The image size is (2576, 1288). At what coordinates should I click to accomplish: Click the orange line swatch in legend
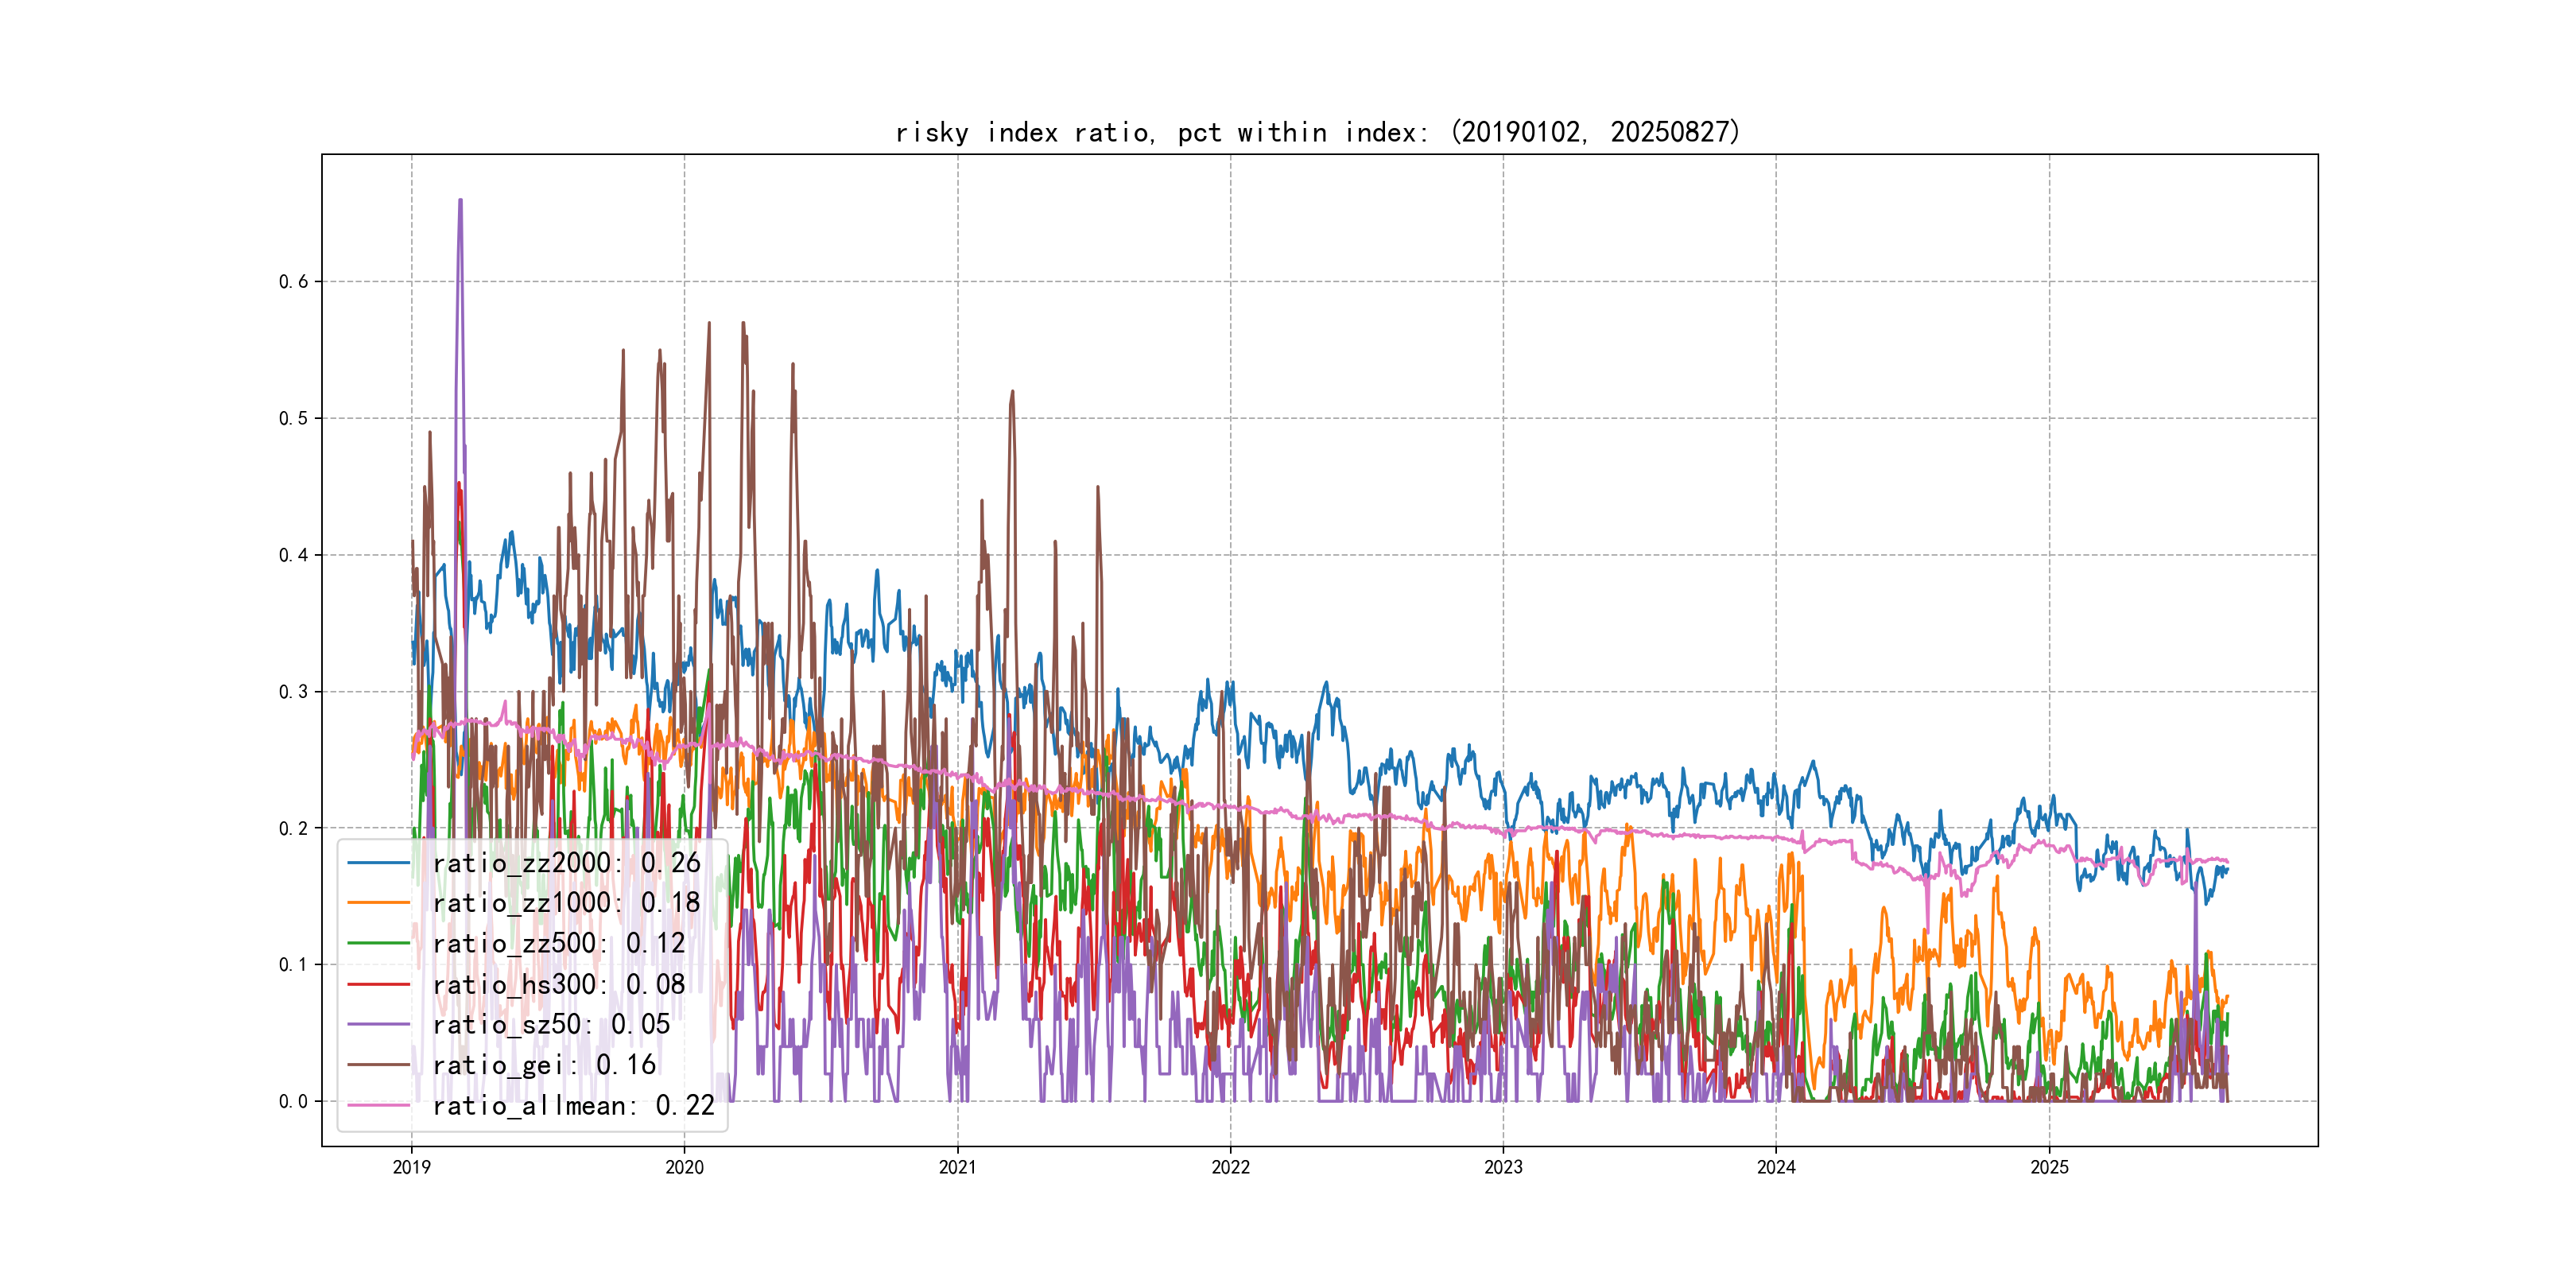(379, 903)
